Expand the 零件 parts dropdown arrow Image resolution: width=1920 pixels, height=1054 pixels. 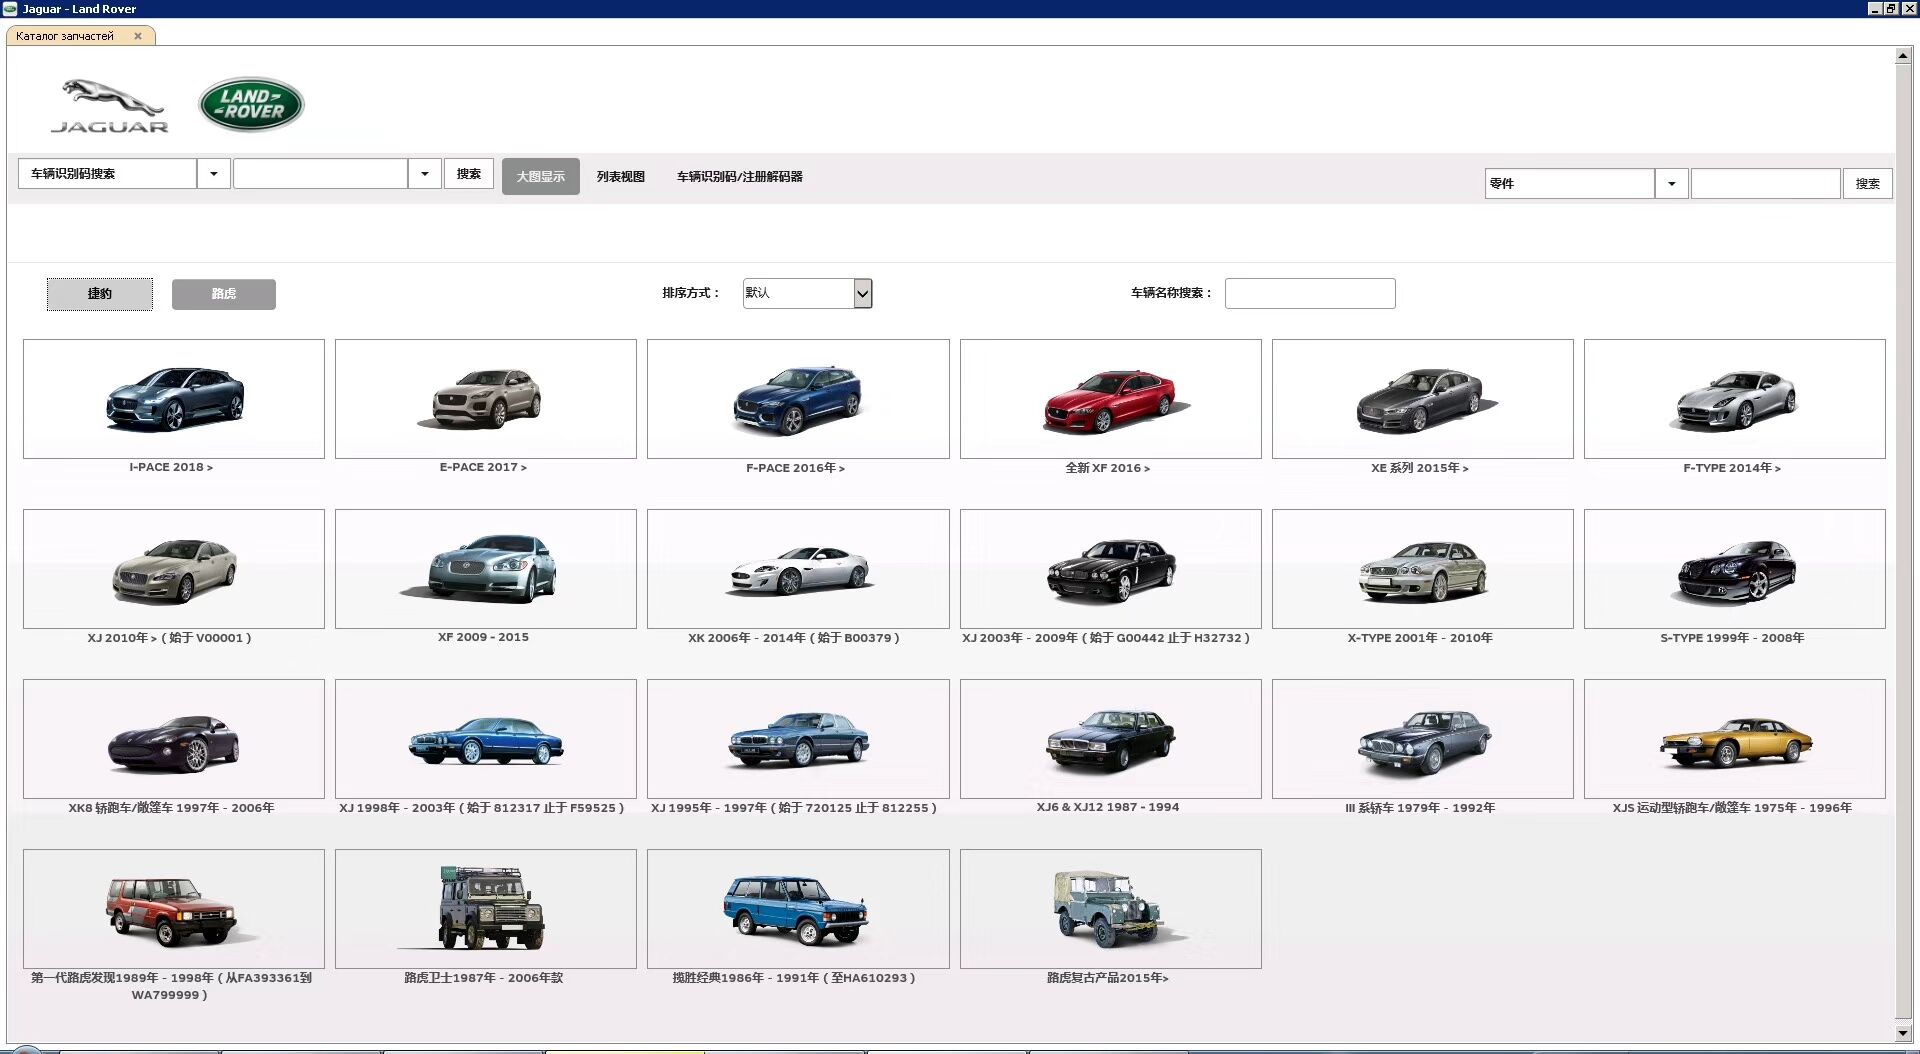coord(1671,184)
